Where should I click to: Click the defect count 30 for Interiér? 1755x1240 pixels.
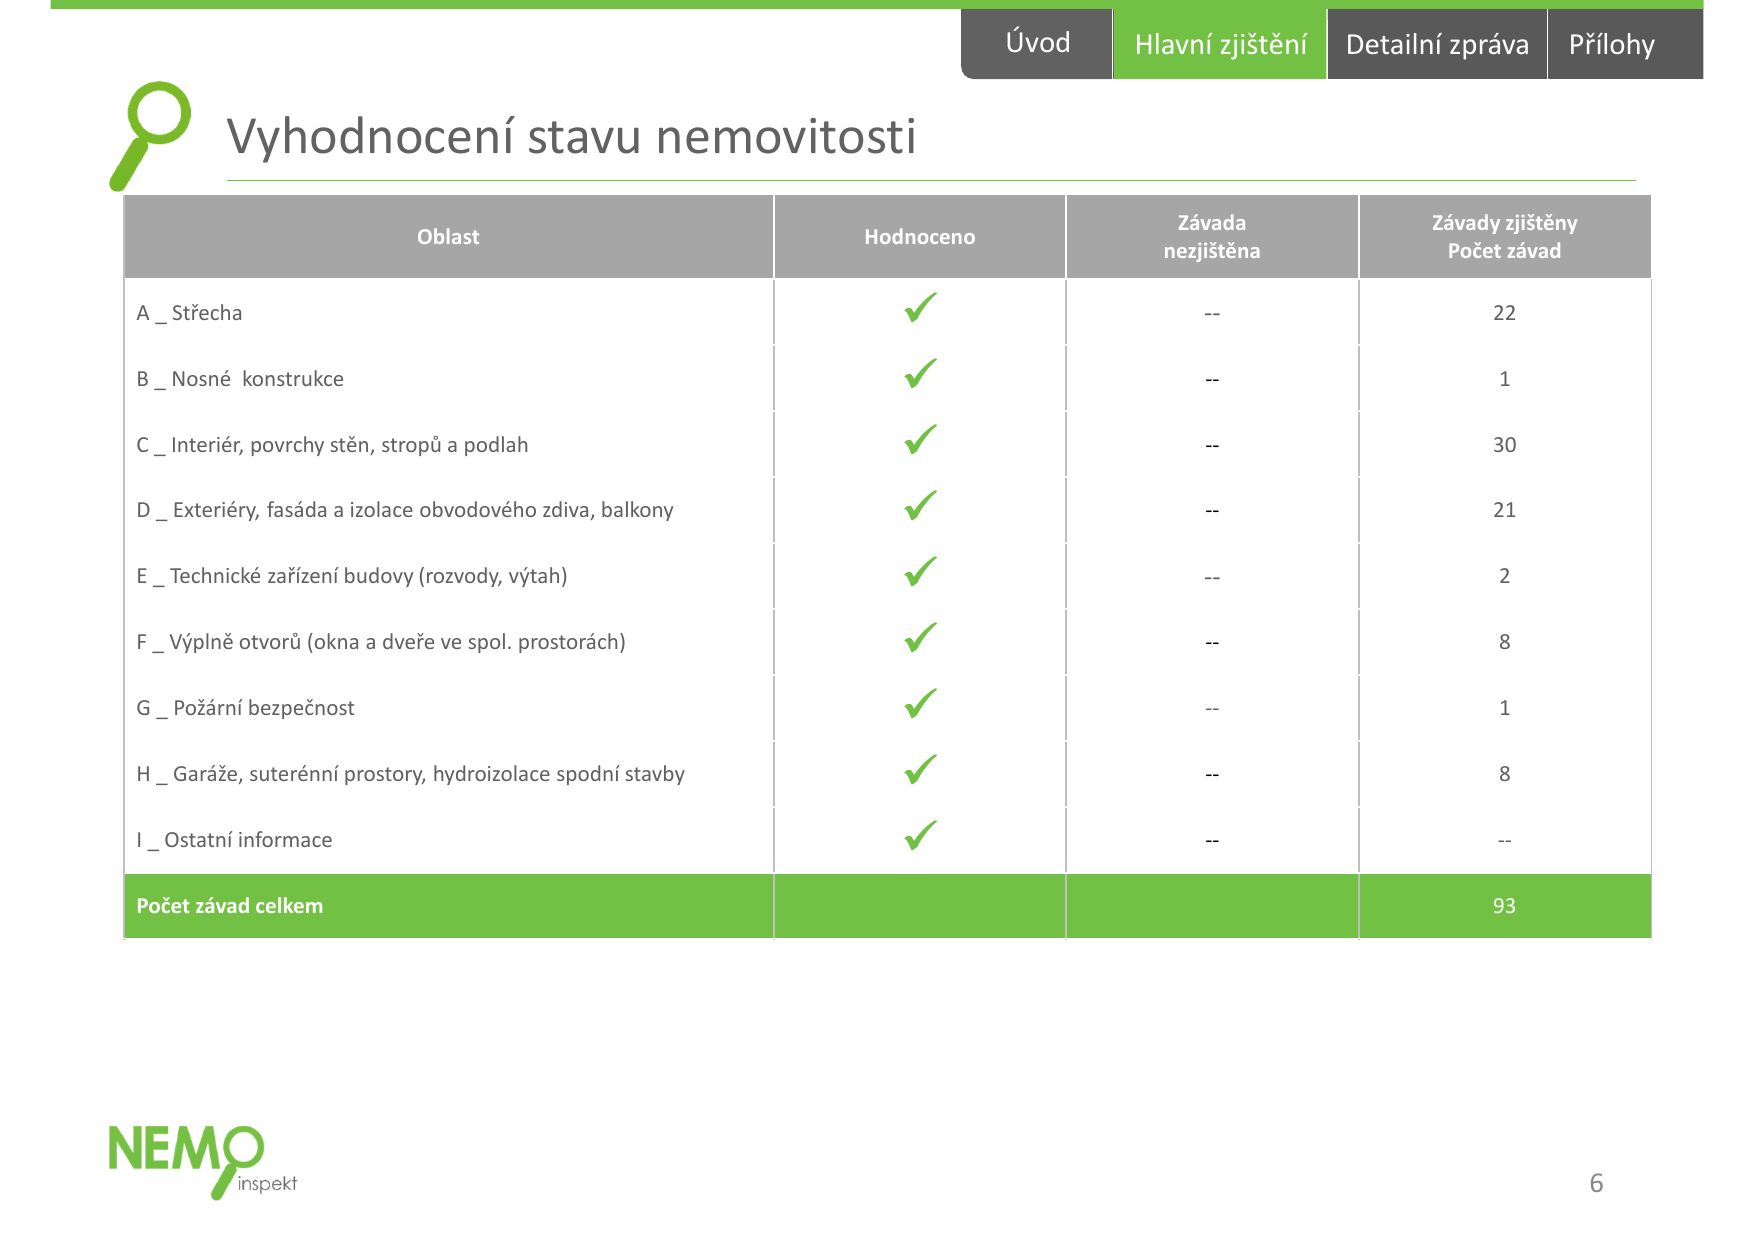pos(1504,445)
